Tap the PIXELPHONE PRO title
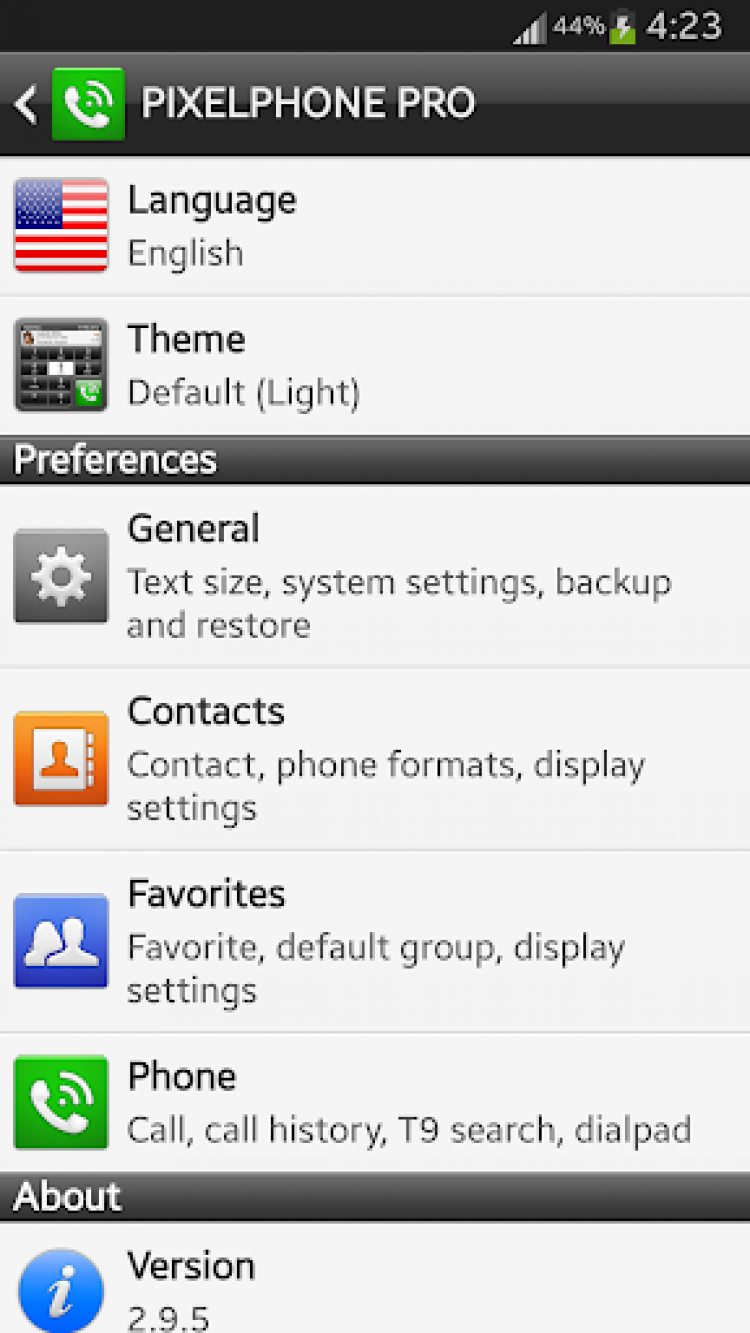Viewport: 750px width, 1333px height. 308,104
